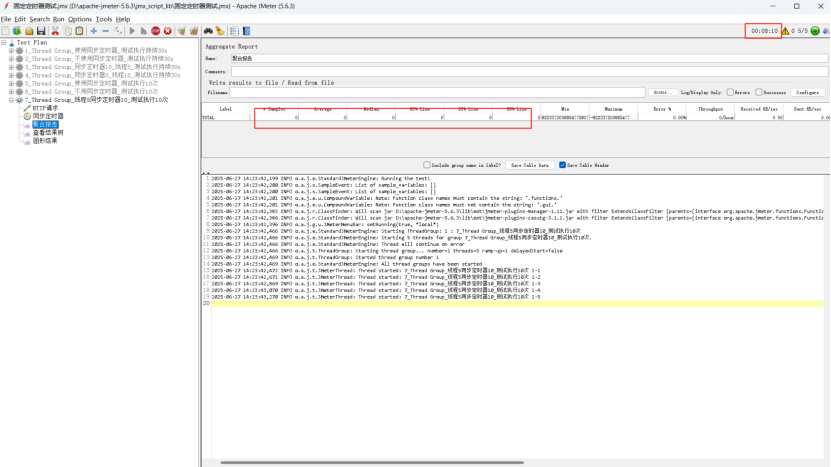Viewport: 831px width, 467px height.
Task: Click the blue plus Add icon
Action: 94,31
